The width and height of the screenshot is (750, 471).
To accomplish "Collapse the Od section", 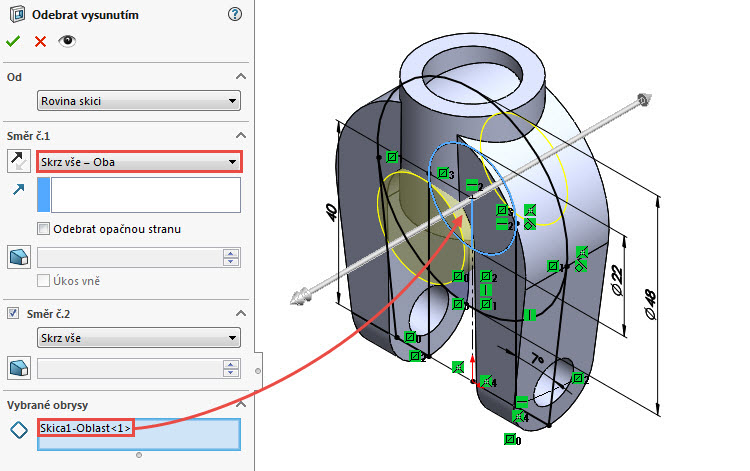I will [x=241, y=77].
